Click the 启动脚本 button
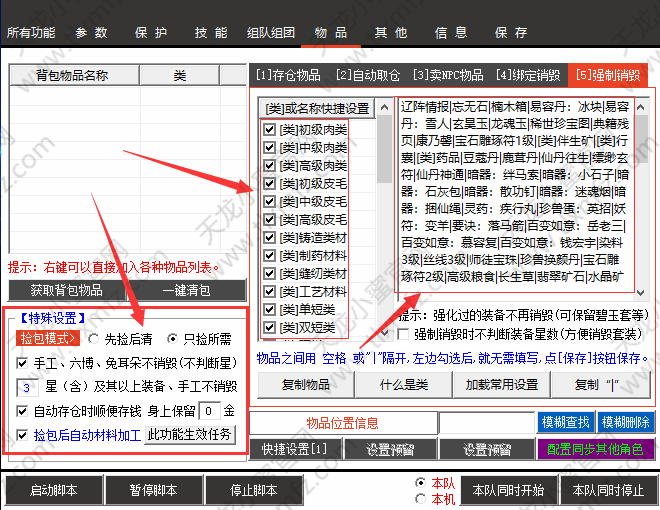Screen dimensions: 660x510 pyautogui.click(x=53, y=490)
